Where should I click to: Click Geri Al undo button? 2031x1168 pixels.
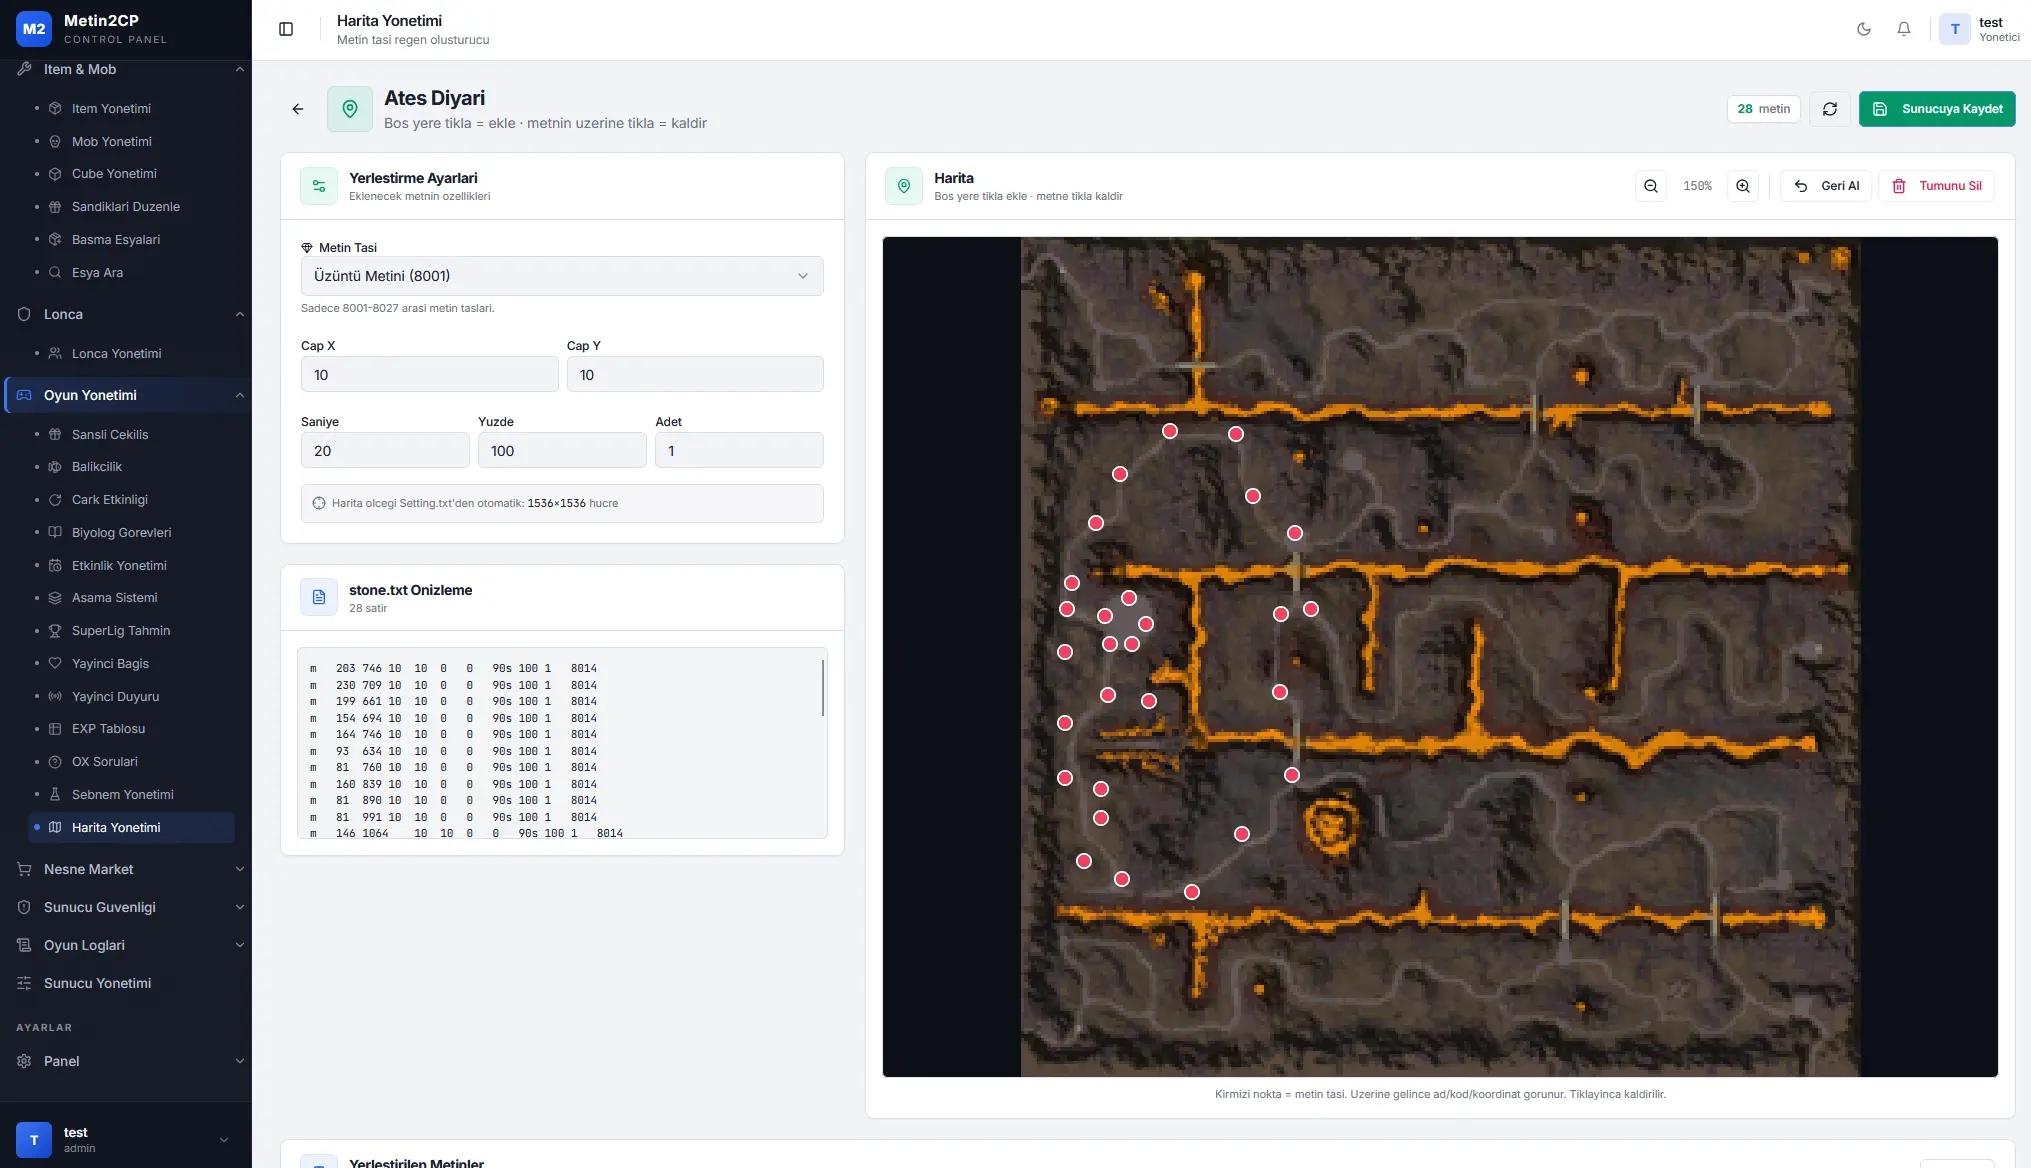tap(1826, 186)
